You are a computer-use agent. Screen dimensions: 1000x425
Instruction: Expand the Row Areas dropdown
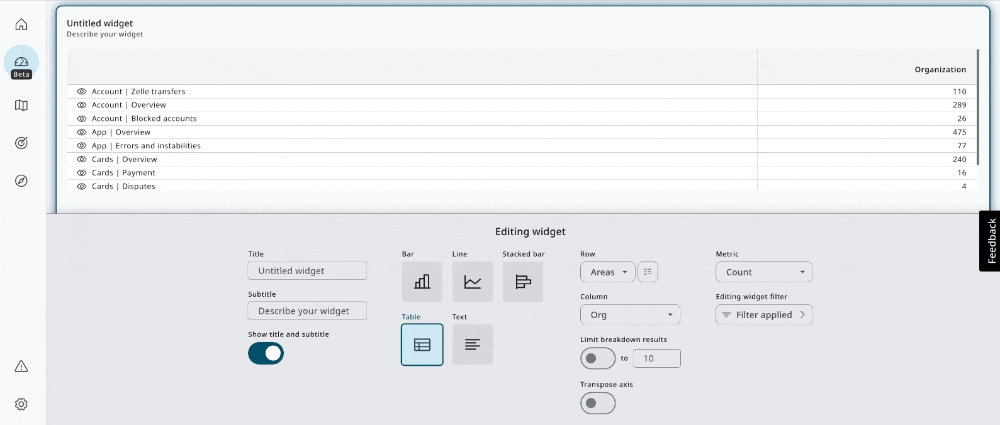click(607, 271)
